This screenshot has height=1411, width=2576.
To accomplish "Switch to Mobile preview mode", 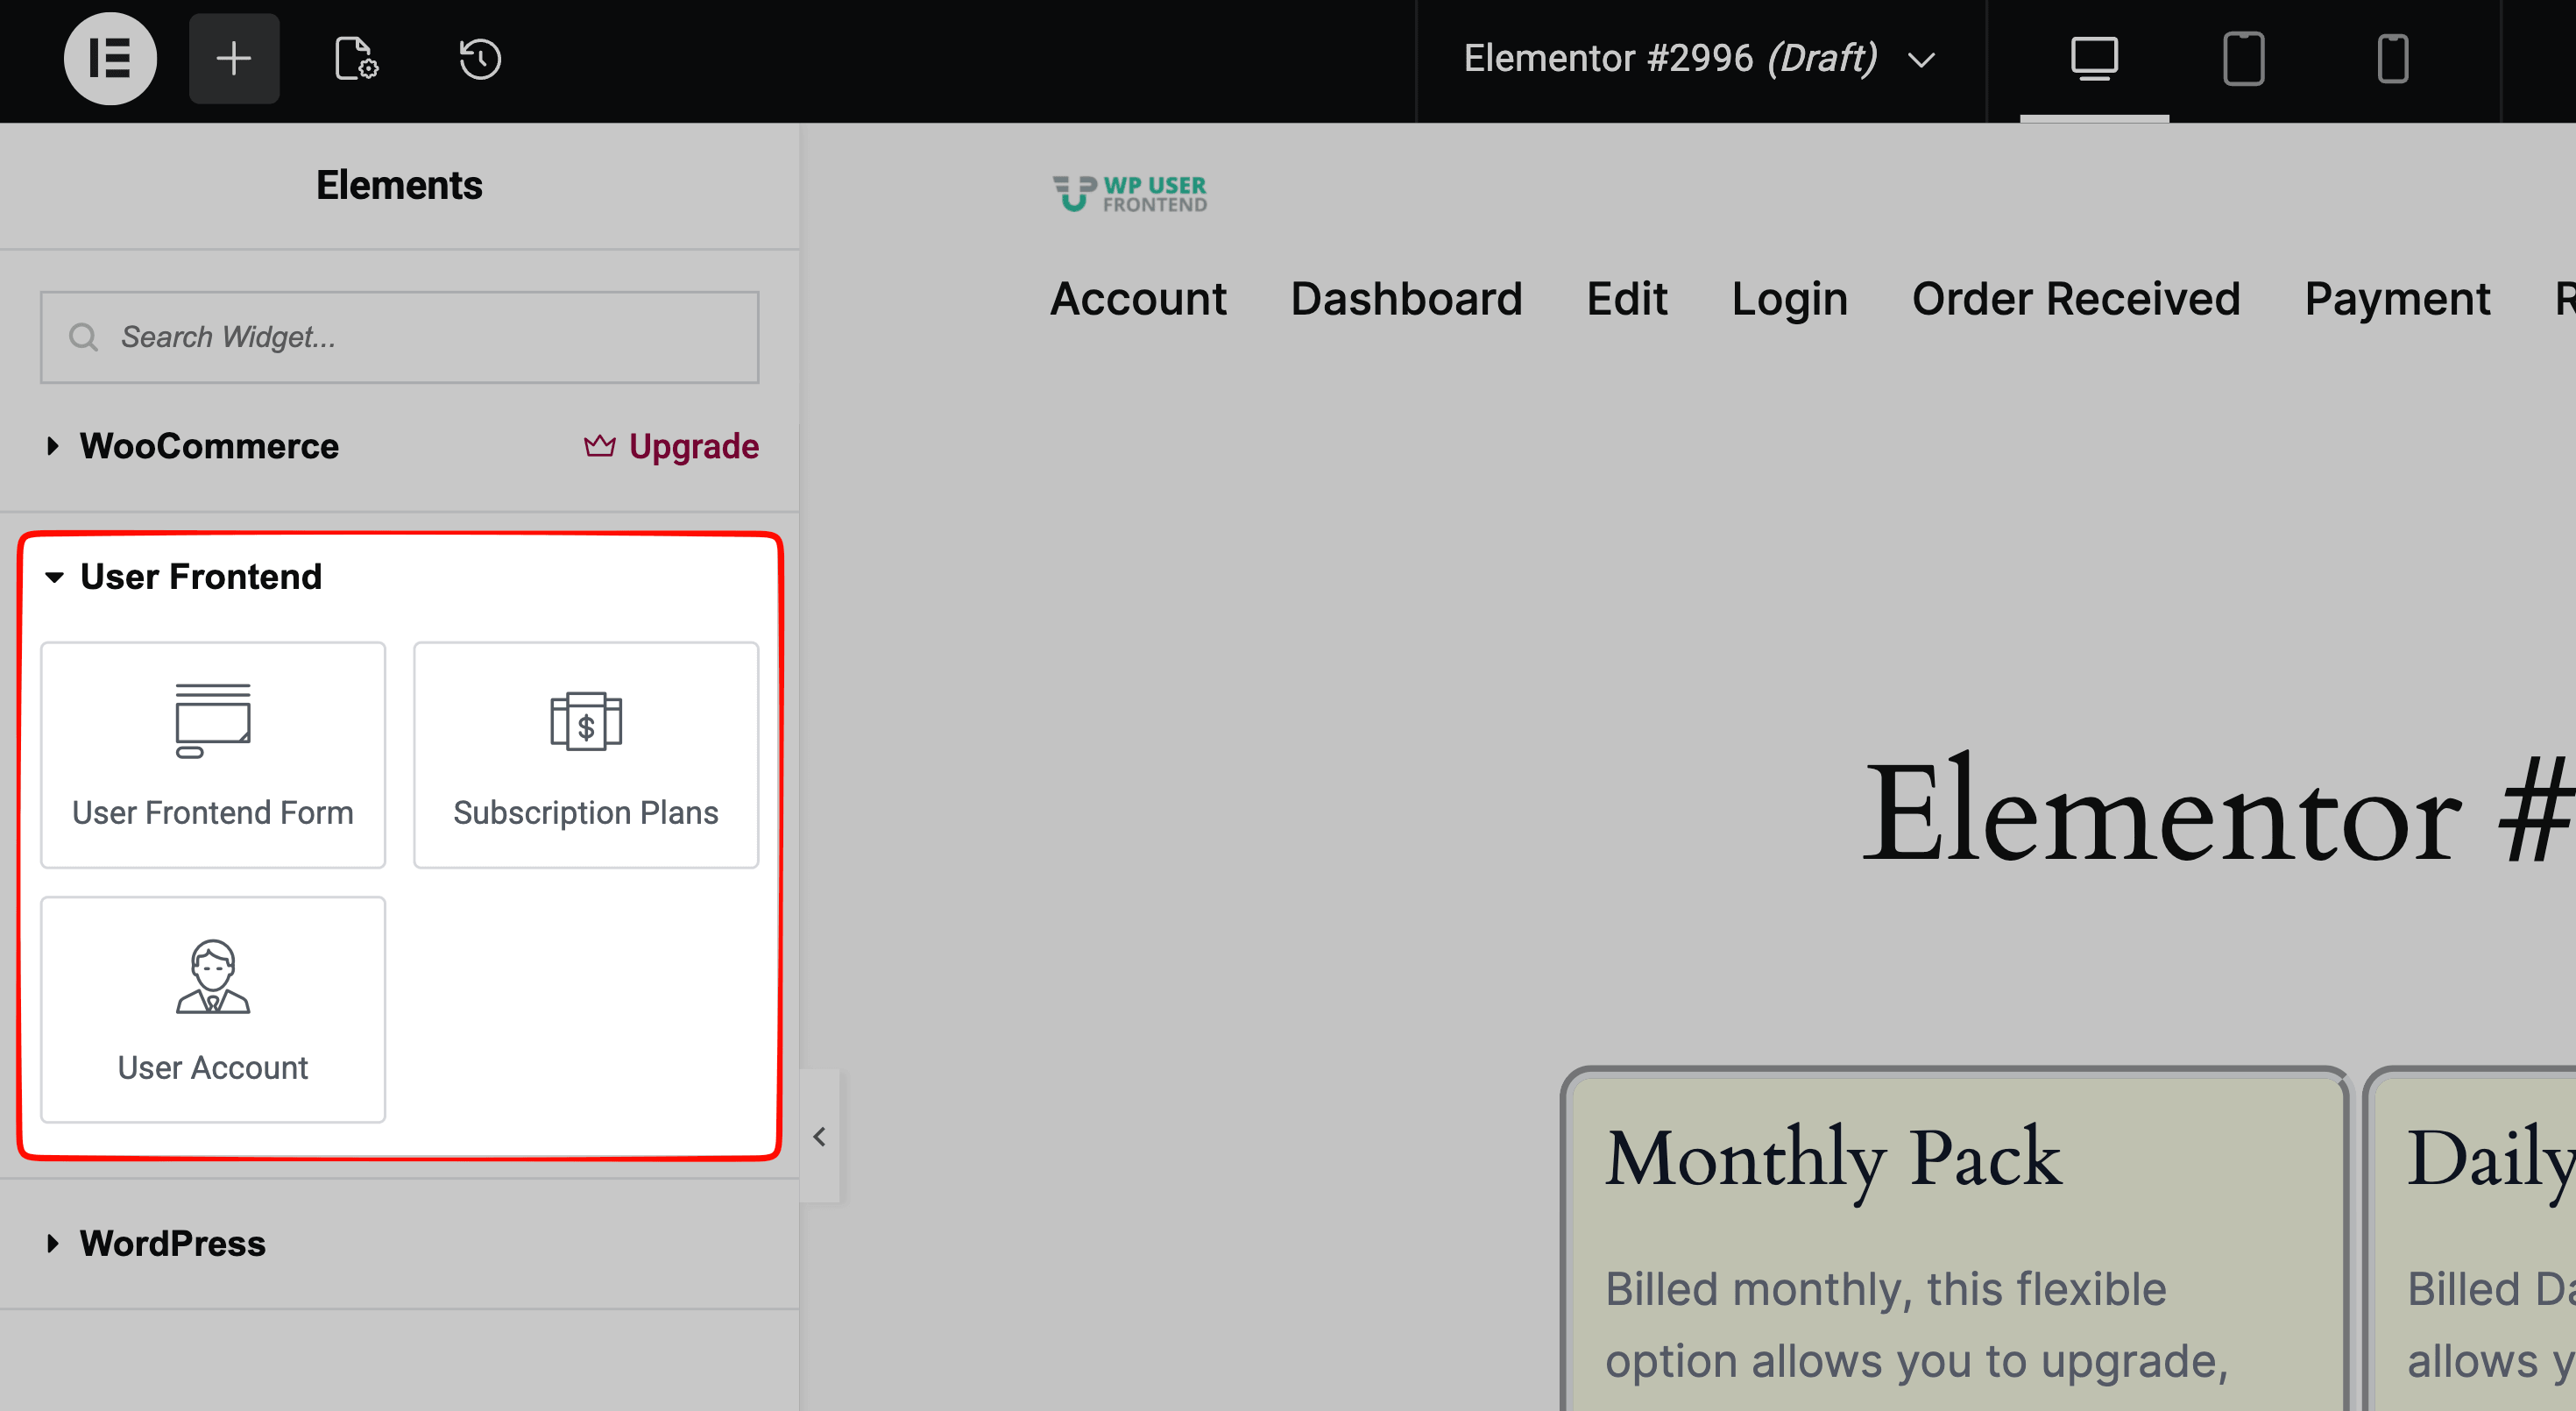I will tap(2394, 58).
